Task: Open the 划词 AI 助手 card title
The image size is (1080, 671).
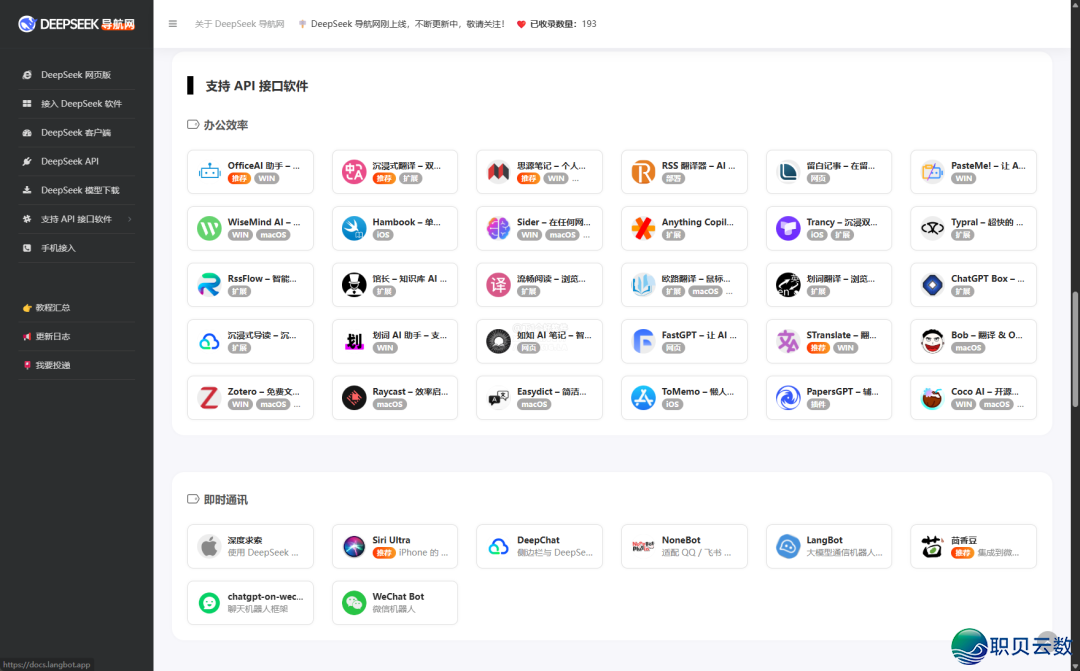Action: pyautogui.click(x=409, y=336)
